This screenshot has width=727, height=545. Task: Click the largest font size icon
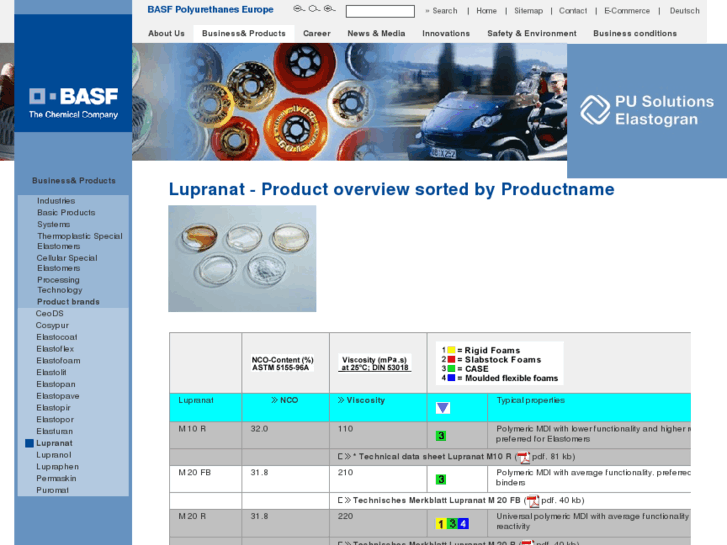tap(329, 9)
